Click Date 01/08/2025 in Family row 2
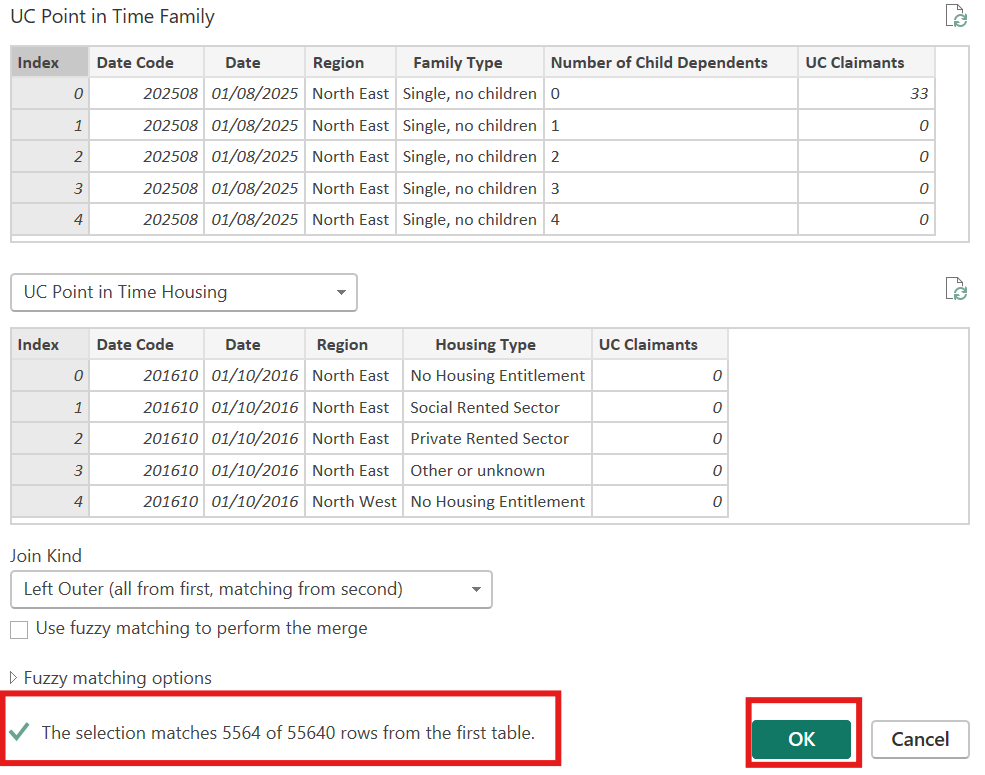 click(254, 156)
